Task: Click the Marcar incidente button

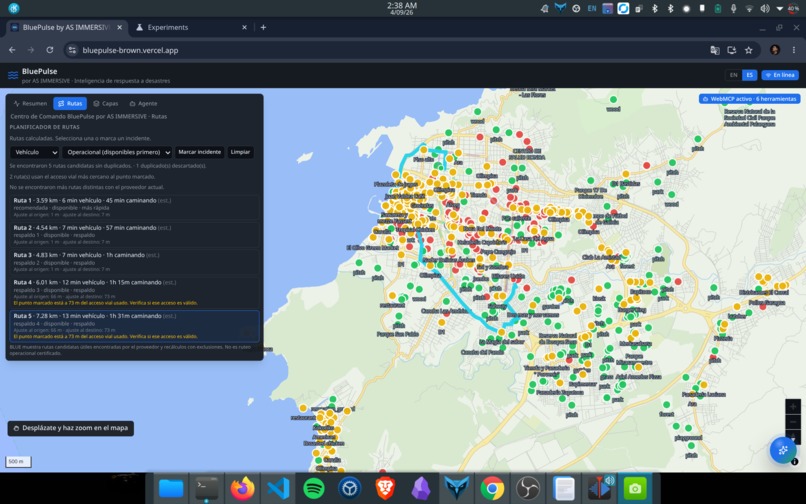Action: pyautogui.click(x=199, y=152)
